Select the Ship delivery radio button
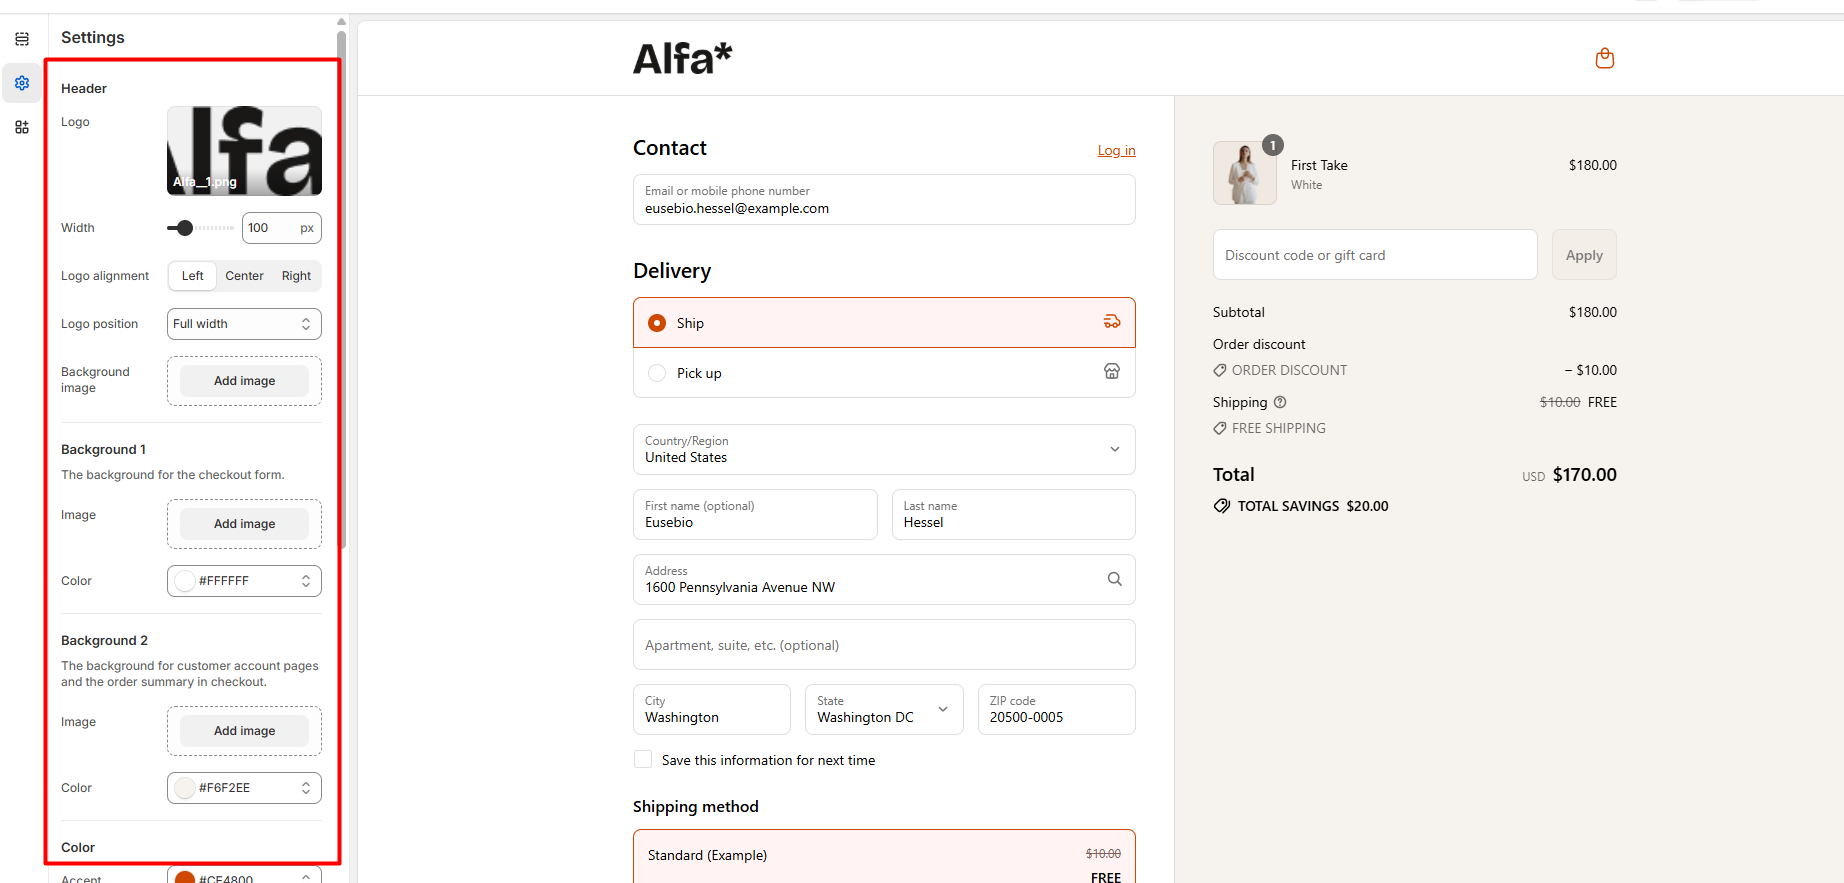Screen dimensions: 1844x883 (657, 323)
